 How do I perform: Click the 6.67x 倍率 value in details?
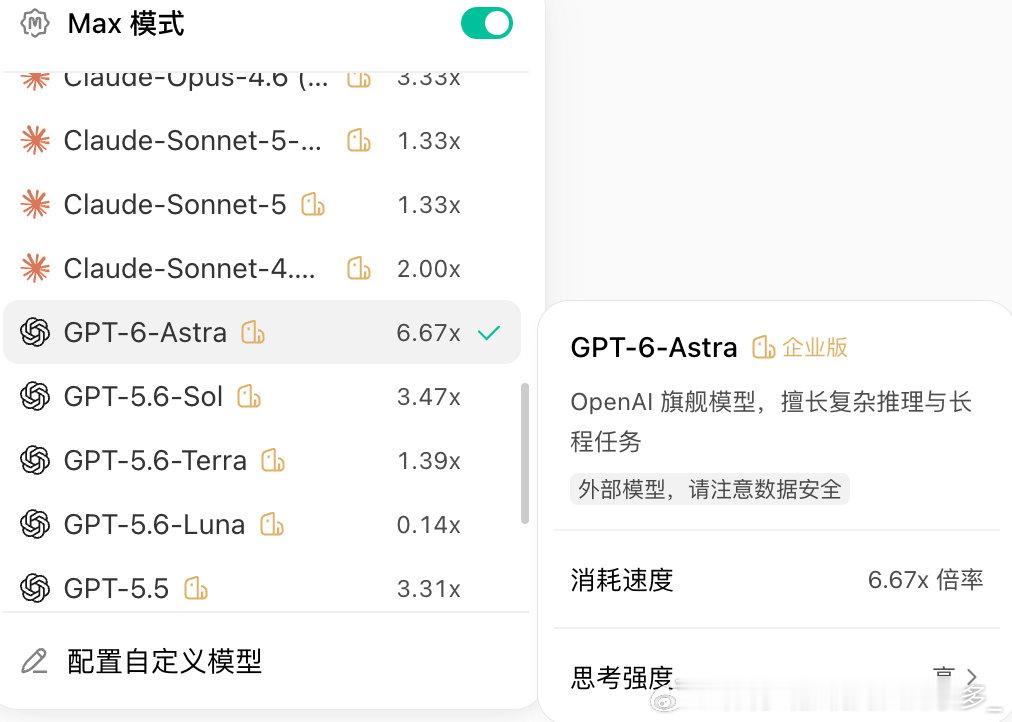coord(926,579)
